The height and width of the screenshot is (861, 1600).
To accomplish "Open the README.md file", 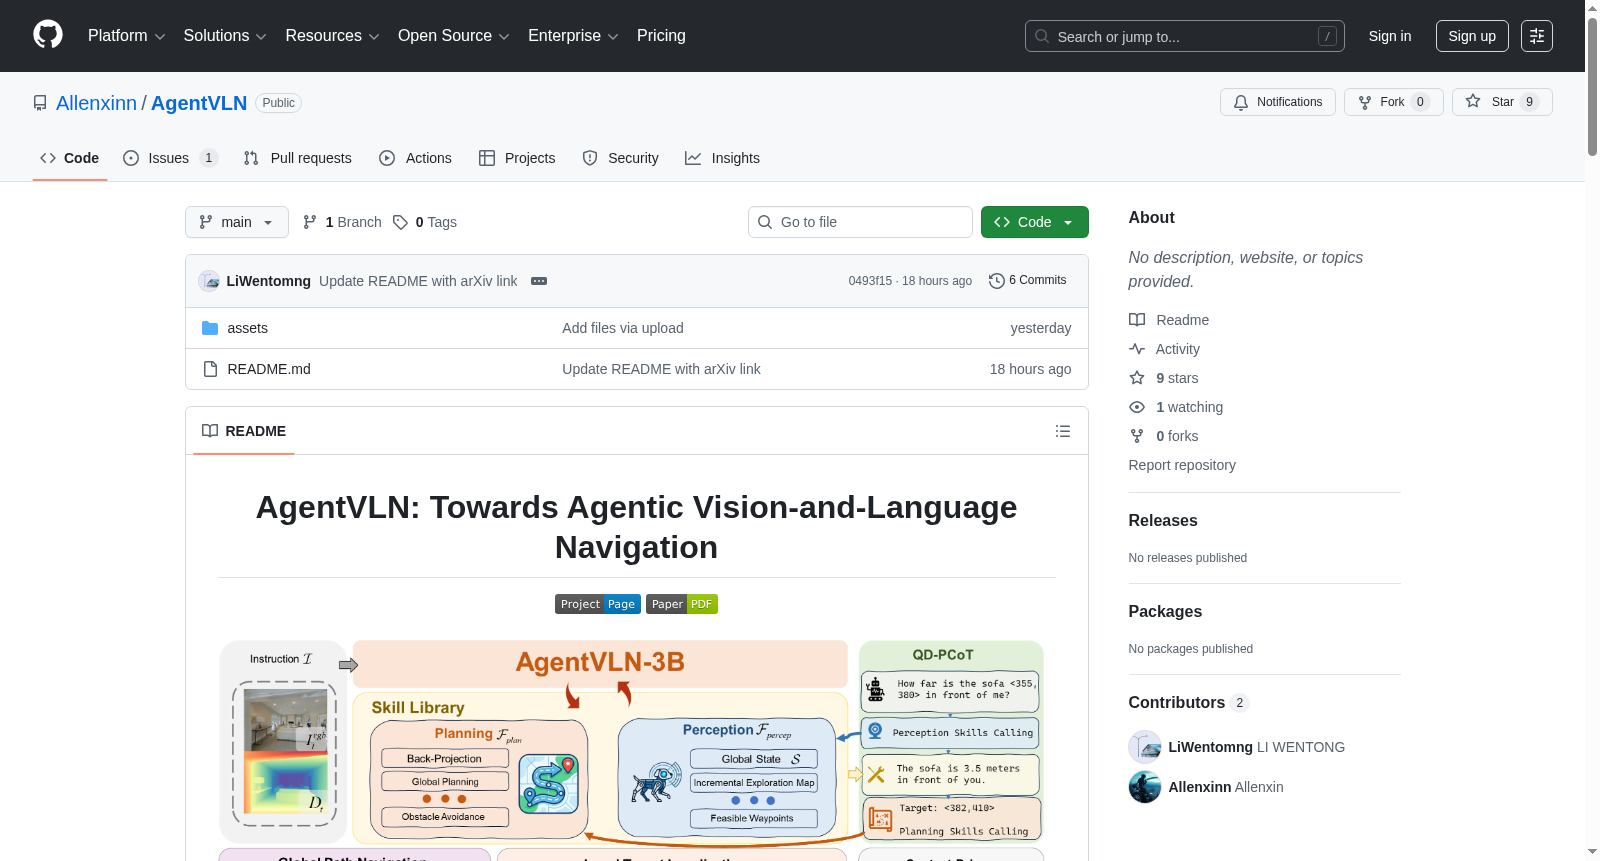I will 269,369.
